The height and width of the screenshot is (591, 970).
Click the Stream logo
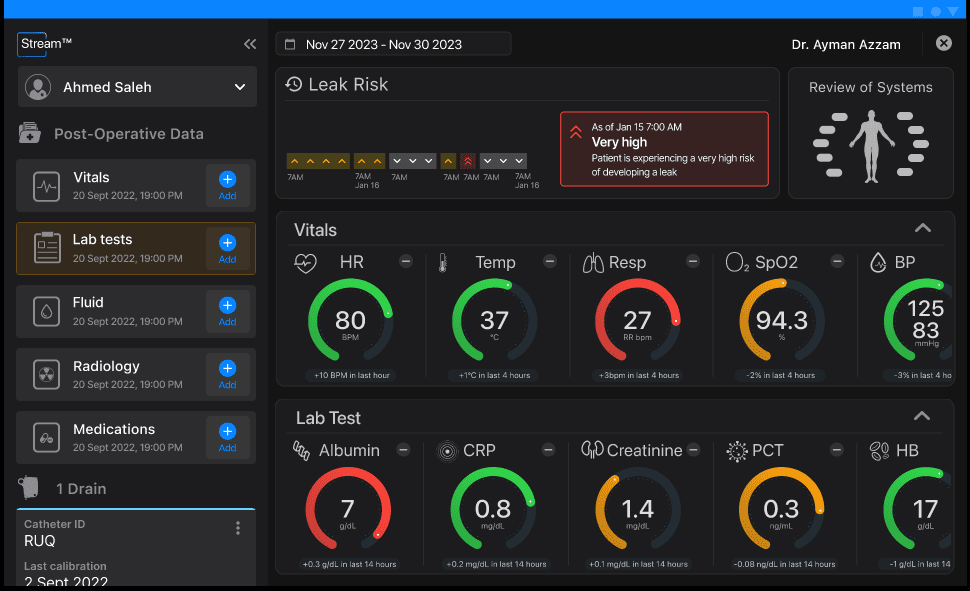[46, 44]
